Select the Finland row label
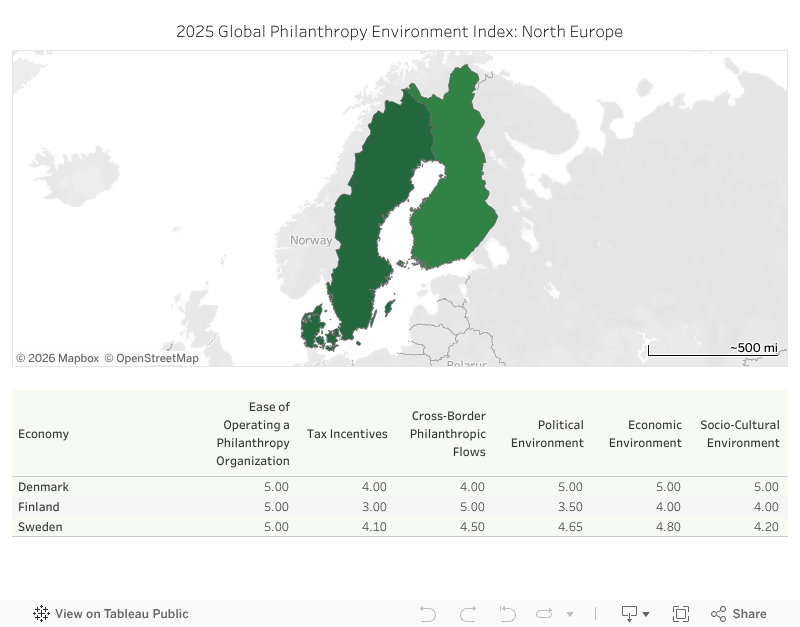The image size is (800, 627). [x=39, y=507]
